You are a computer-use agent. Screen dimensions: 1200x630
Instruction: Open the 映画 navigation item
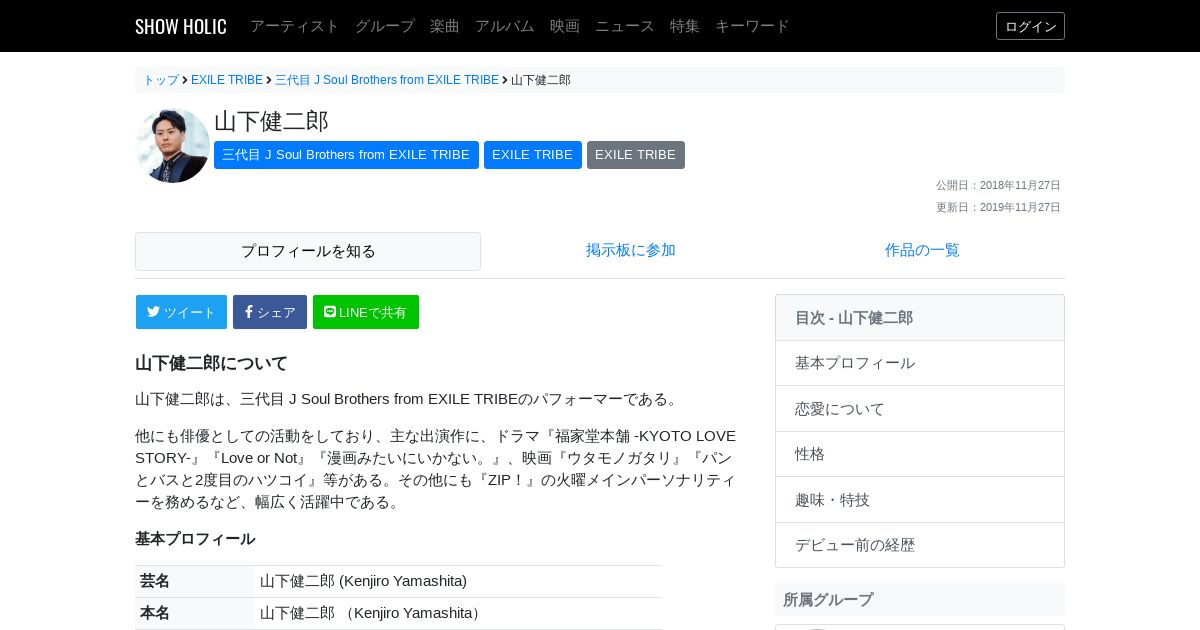coord(565,26)
